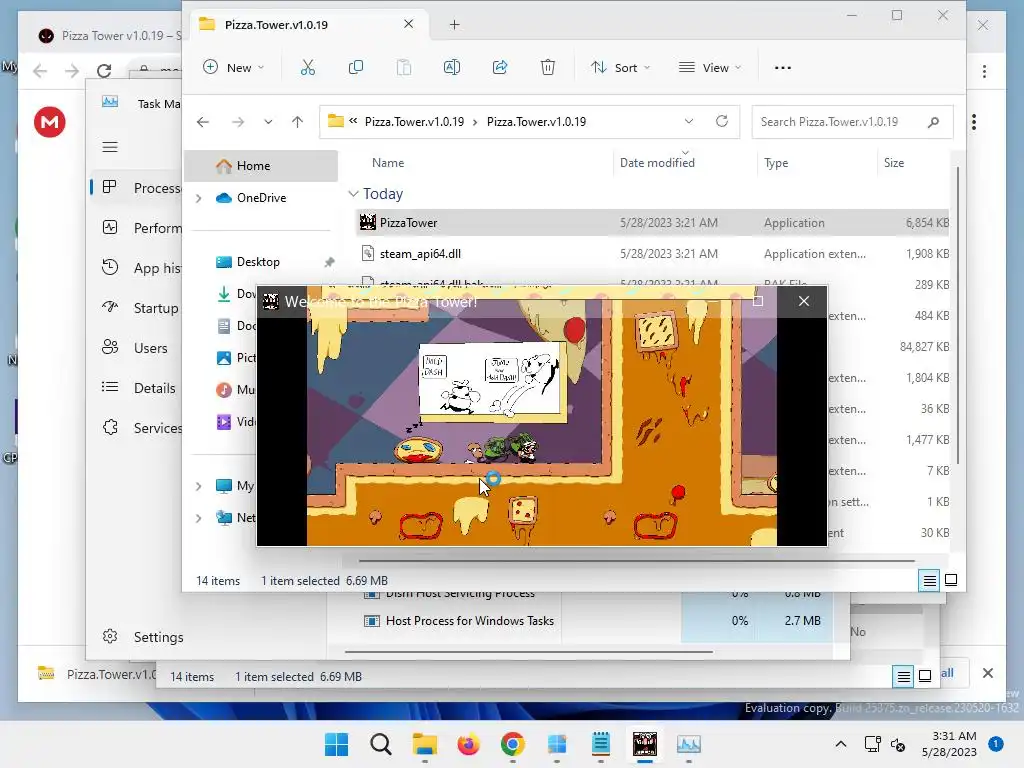Open Task Manager hamburger navigation menu

click(x=110, y=147)
